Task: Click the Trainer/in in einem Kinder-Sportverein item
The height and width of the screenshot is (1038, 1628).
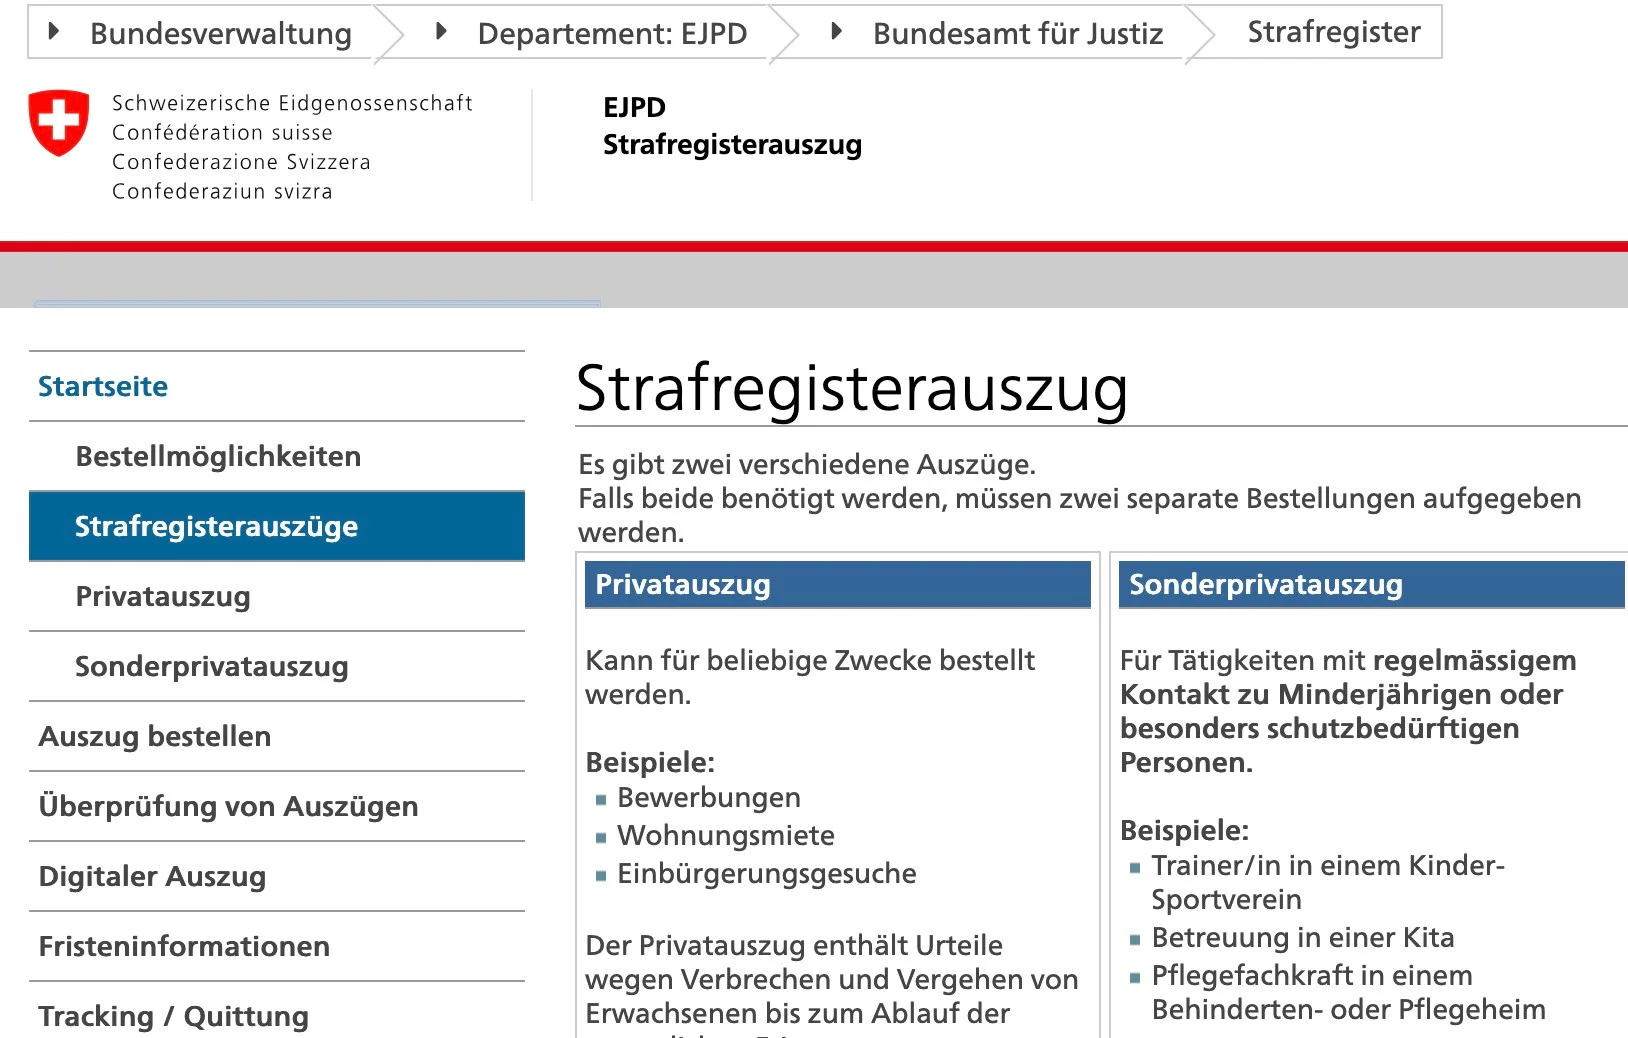Action: click(1328, 882)
